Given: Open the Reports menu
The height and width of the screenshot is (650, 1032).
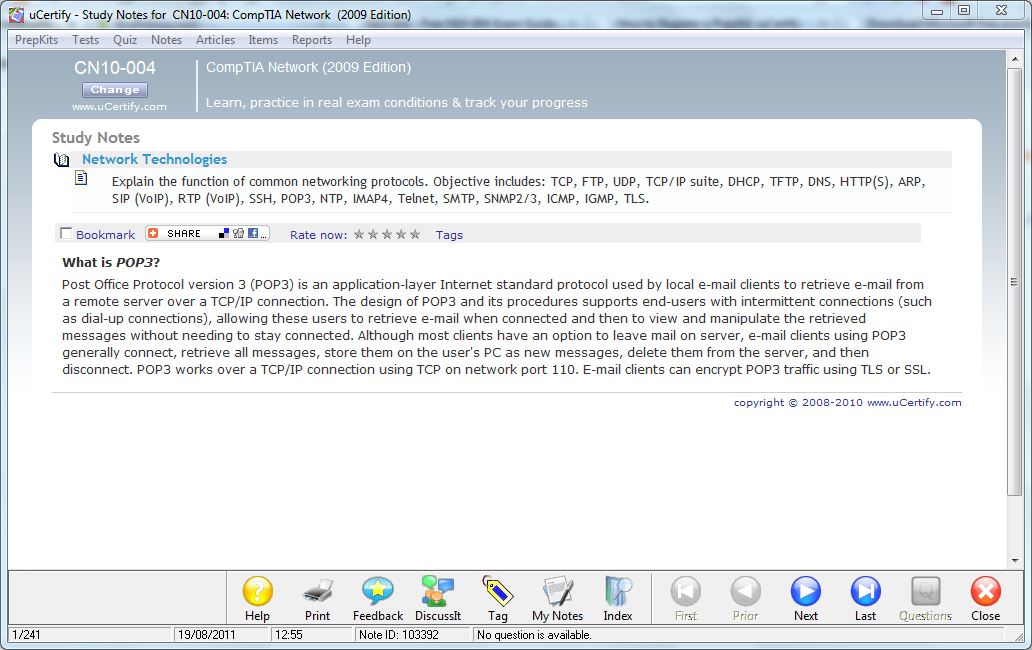Looking at the screenshot, I should point(312,40).
